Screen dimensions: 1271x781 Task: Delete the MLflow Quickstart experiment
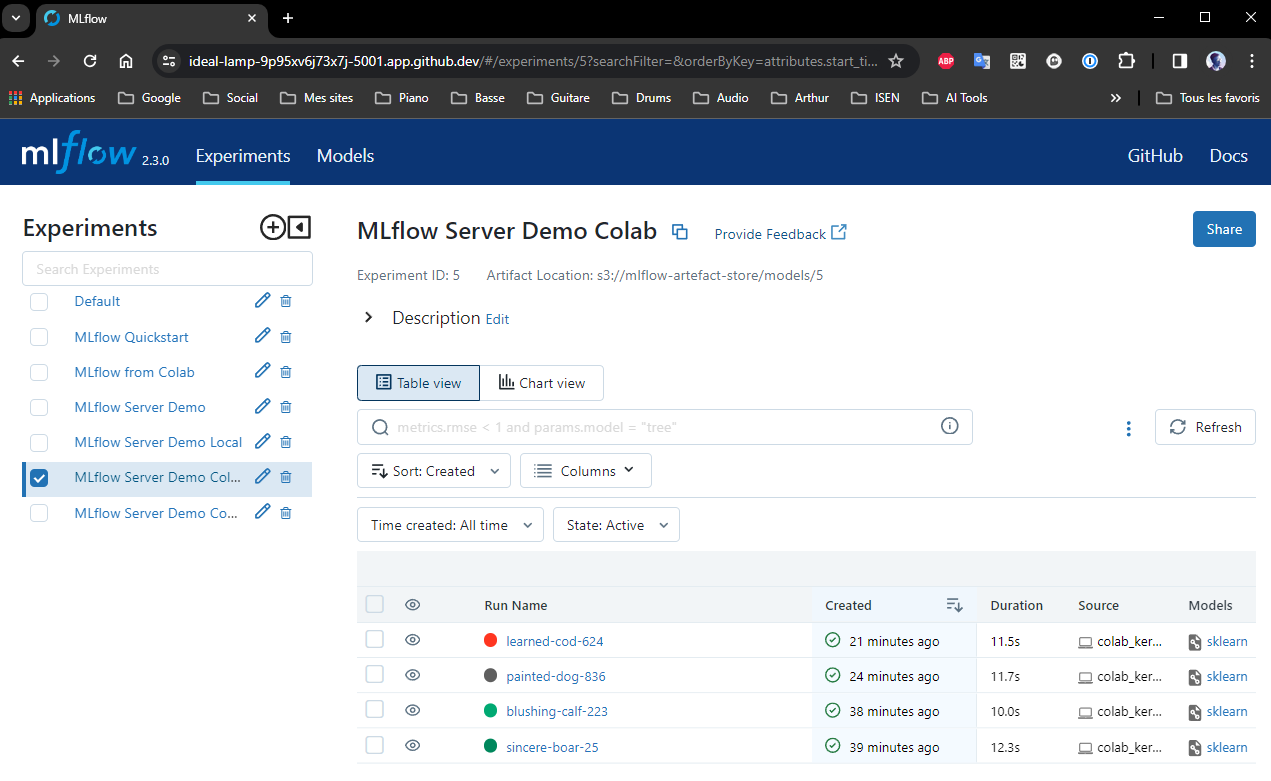click(286, 337)
